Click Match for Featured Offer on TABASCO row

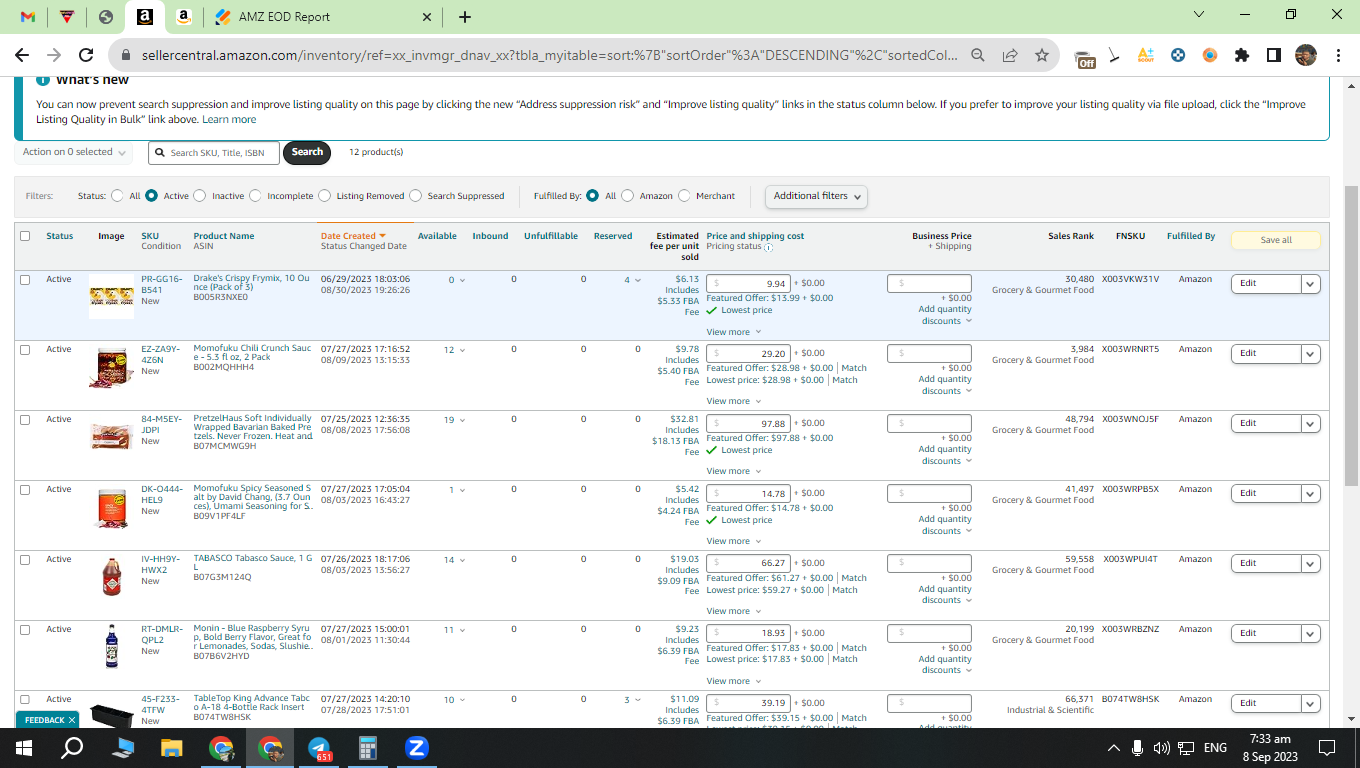[x=854, y=578]
